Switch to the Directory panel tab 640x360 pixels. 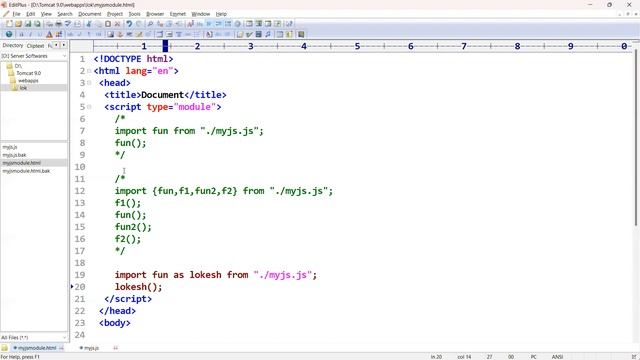(13, 45)
